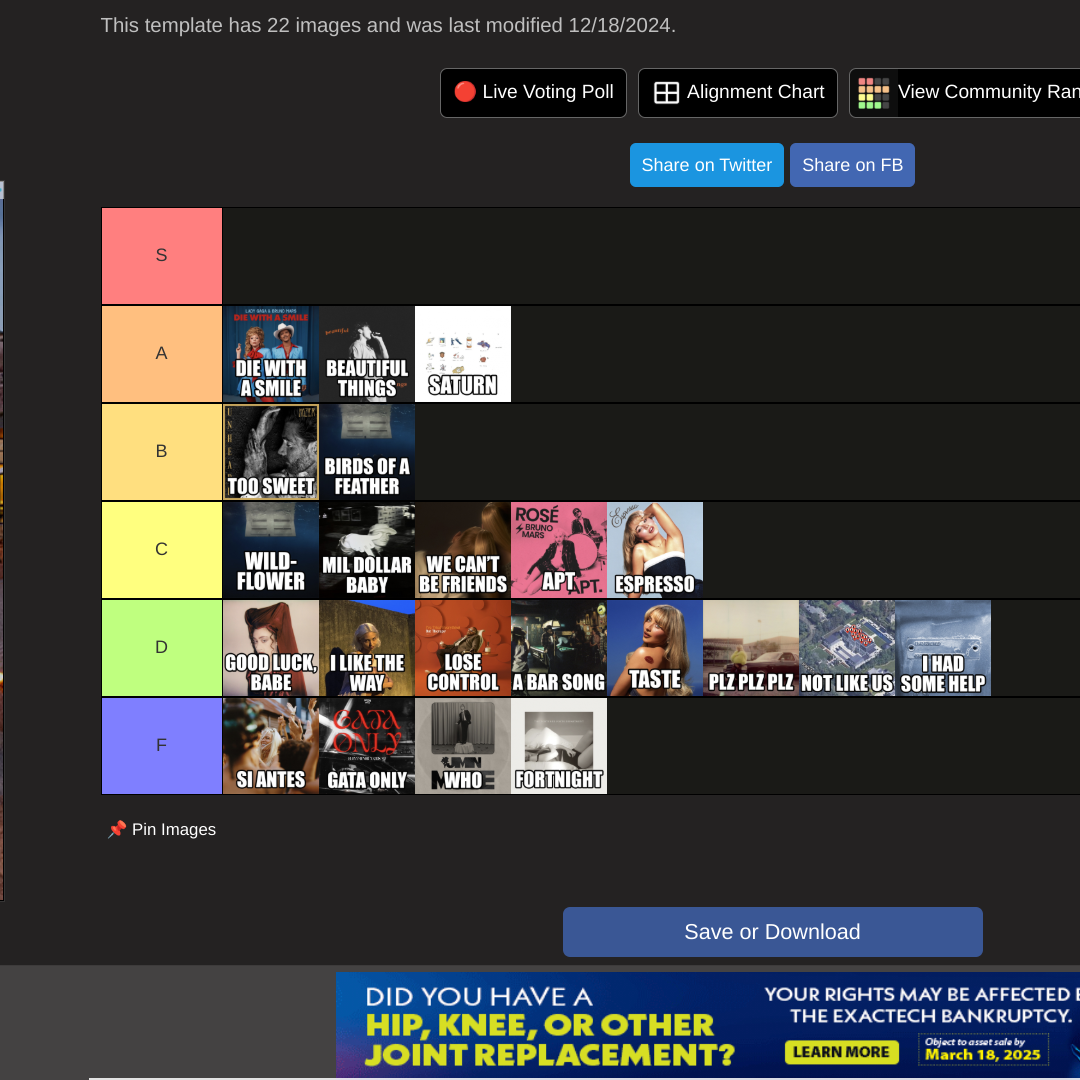The height and width of the screenshot is (1080, 1080).
Task: Click the View Community Rank colored grid icon
Action: (x=873, y=93)
